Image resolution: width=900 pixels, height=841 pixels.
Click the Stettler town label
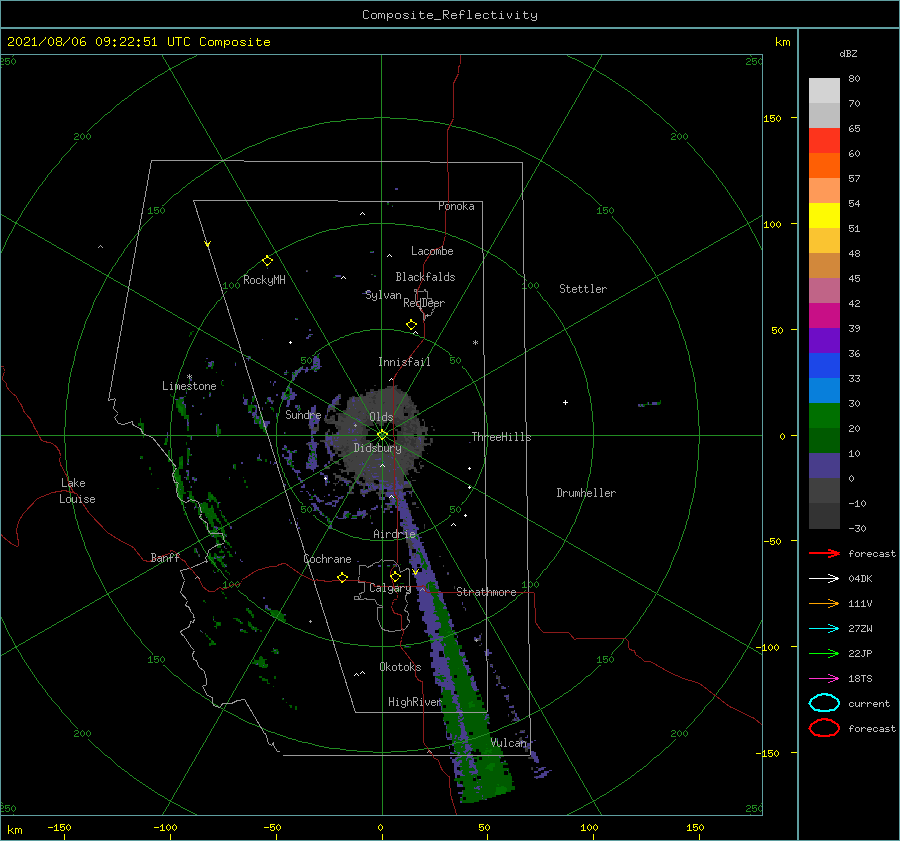pos(583,289)
